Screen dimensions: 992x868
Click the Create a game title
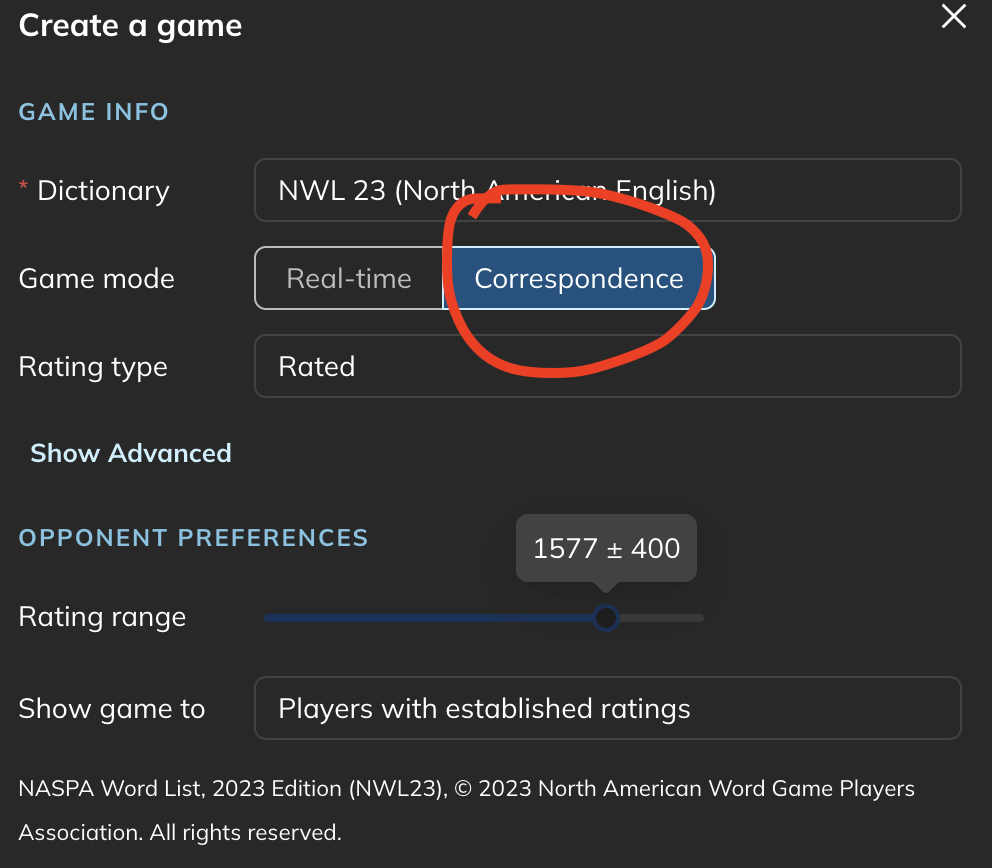(130, 25)
